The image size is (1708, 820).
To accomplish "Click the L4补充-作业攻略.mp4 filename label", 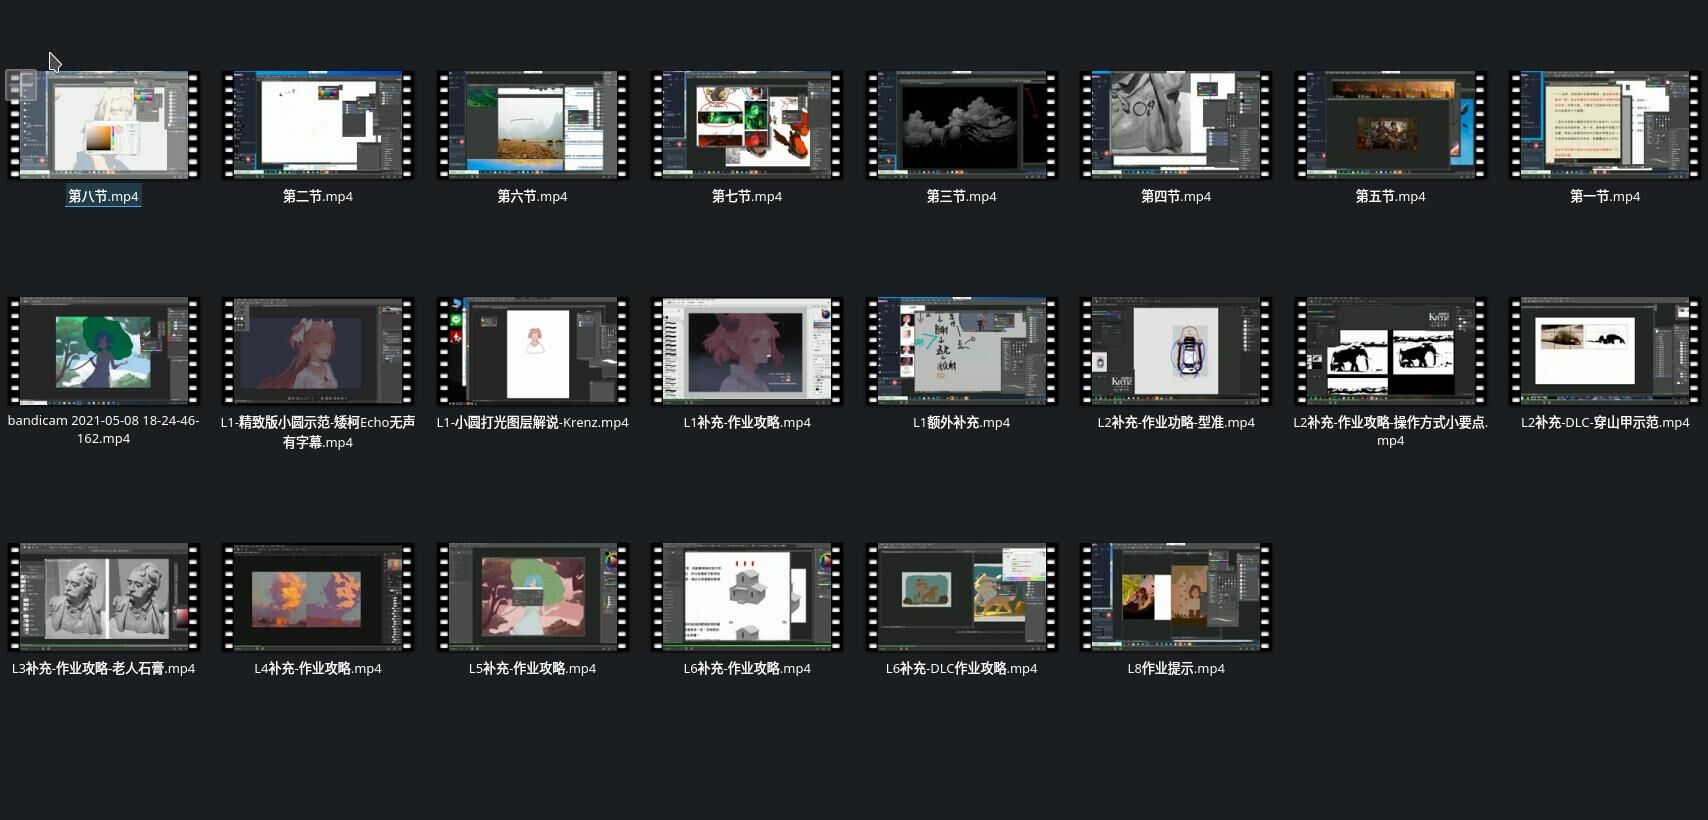I will click(x=318, y=668).
